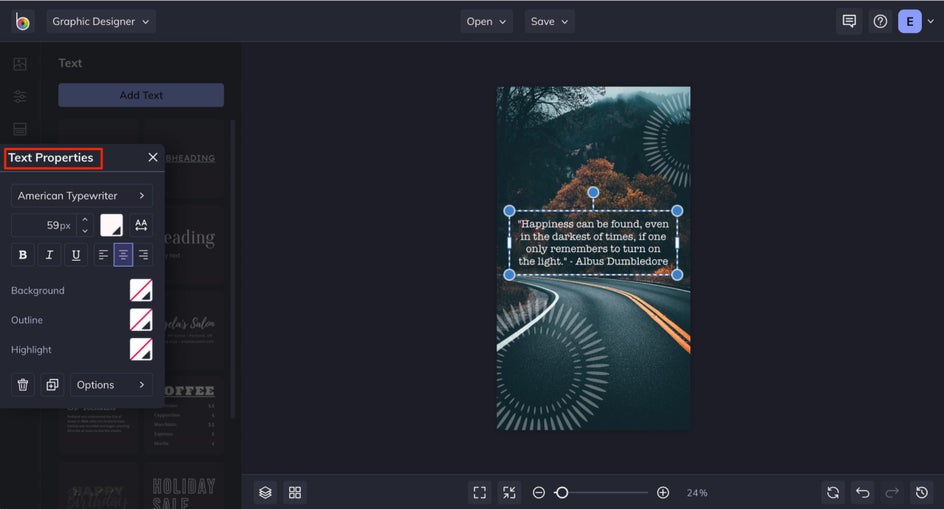
Task: Click the zoom slider handle
Action: (562, 493)
